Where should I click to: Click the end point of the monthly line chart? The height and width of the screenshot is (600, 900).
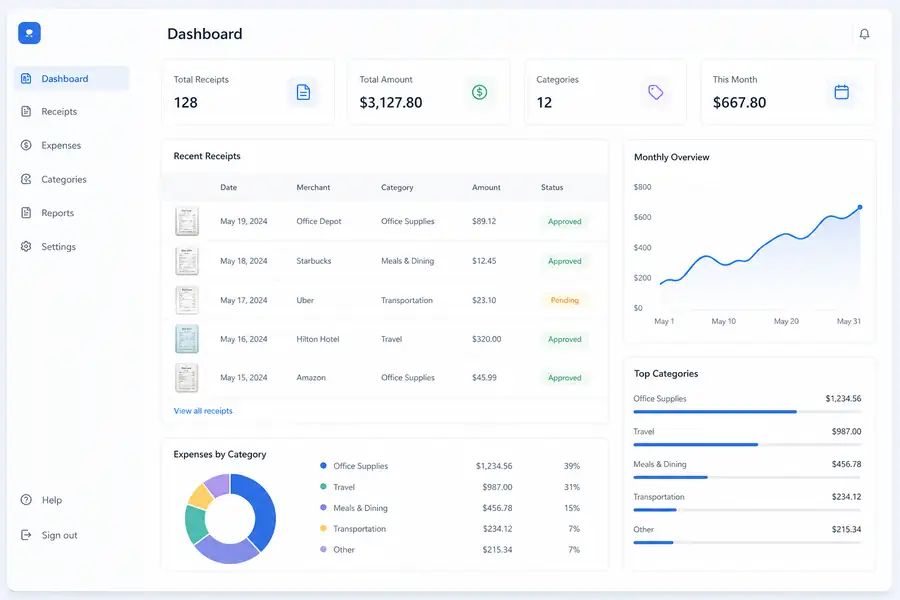coord(860,207)
